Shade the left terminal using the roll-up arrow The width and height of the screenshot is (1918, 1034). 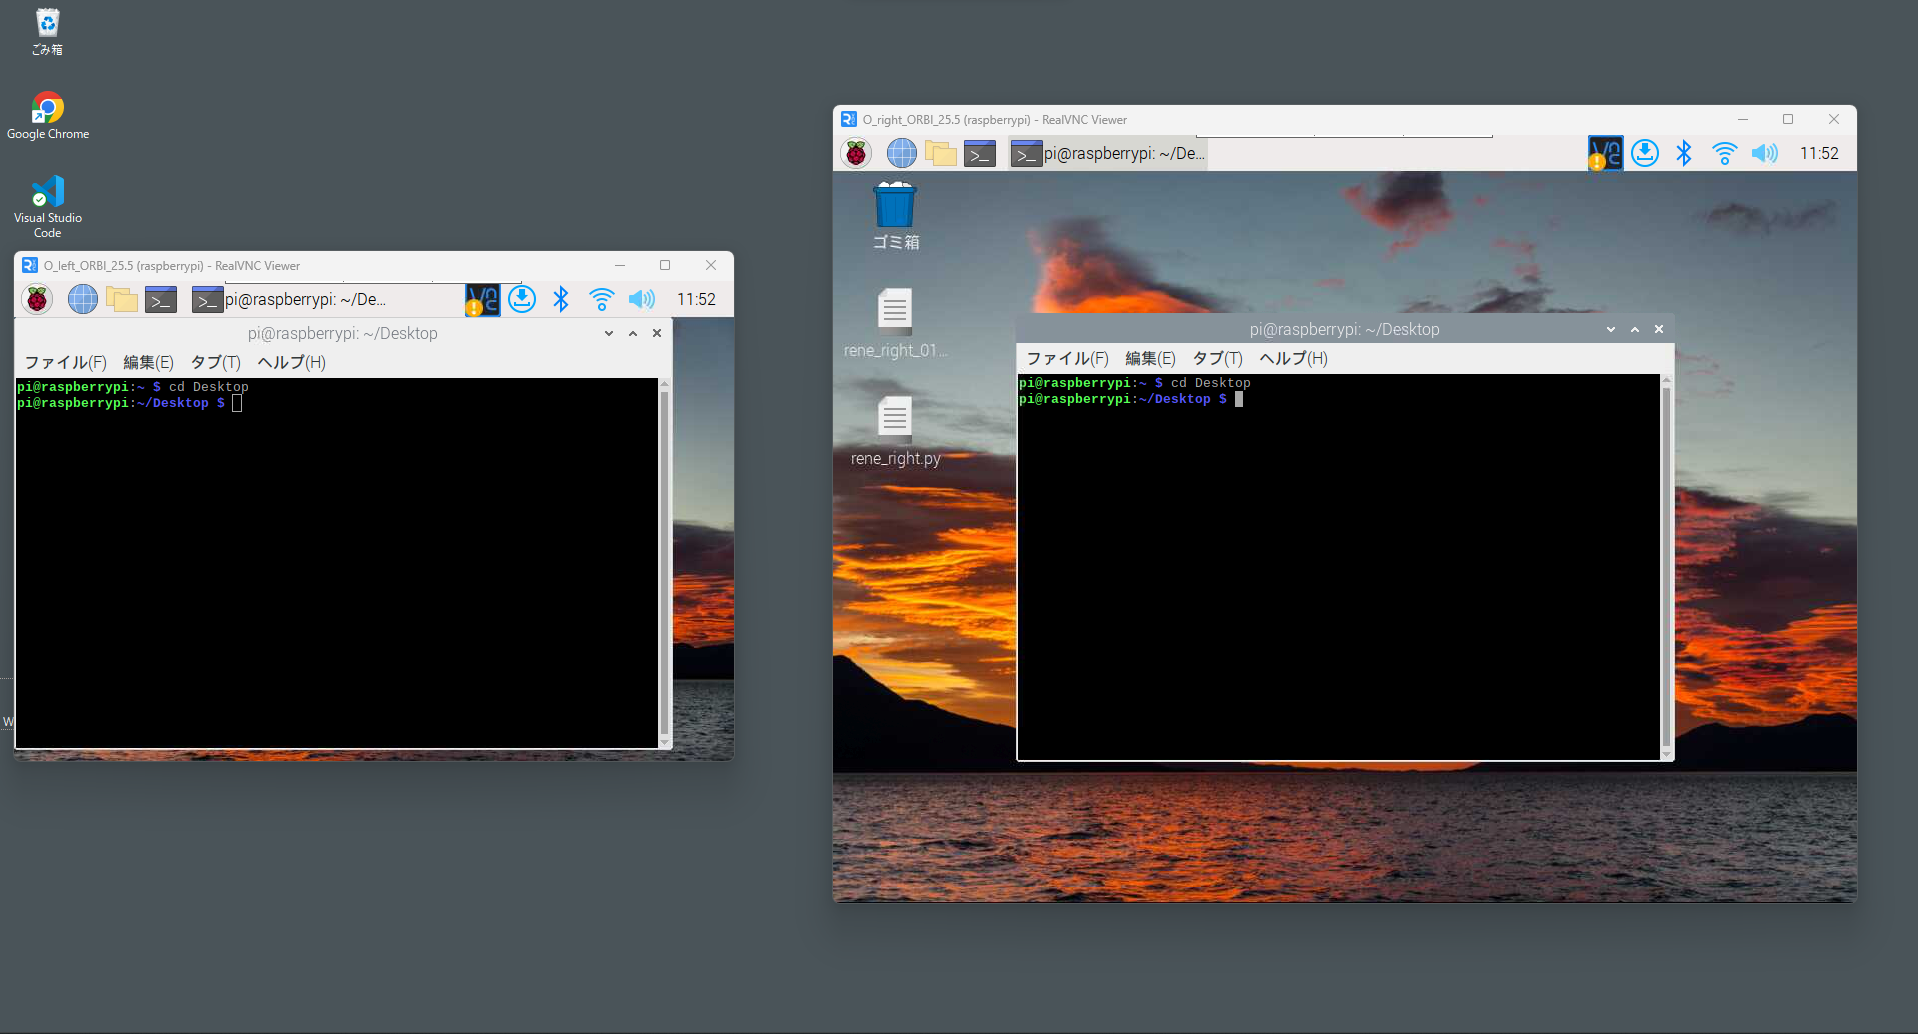tap(632, 333)
